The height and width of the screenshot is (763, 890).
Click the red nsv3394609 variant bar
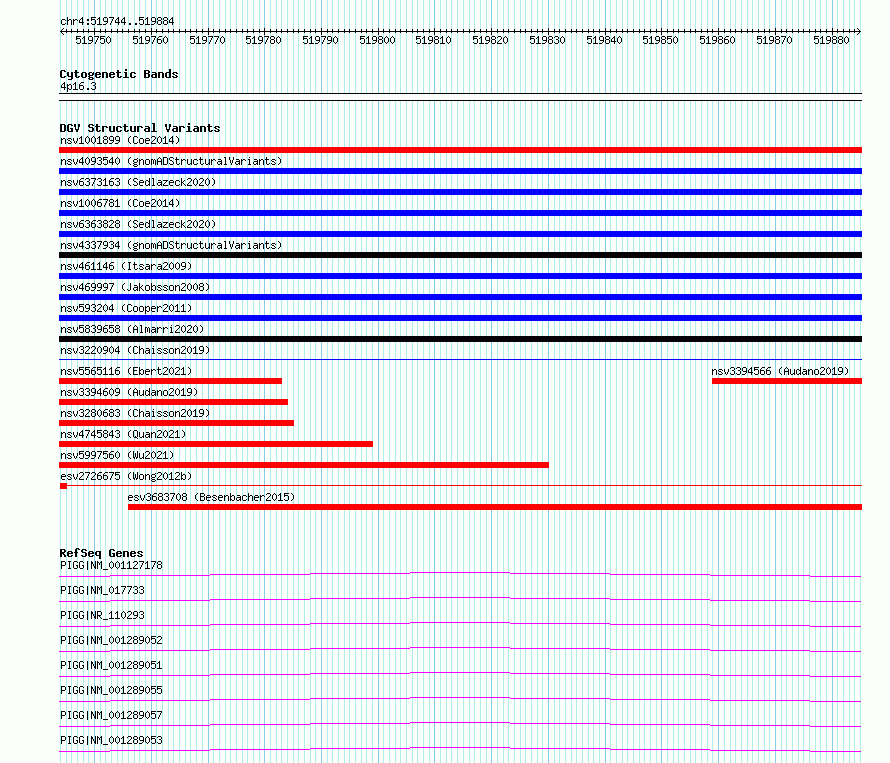[173, 402]
